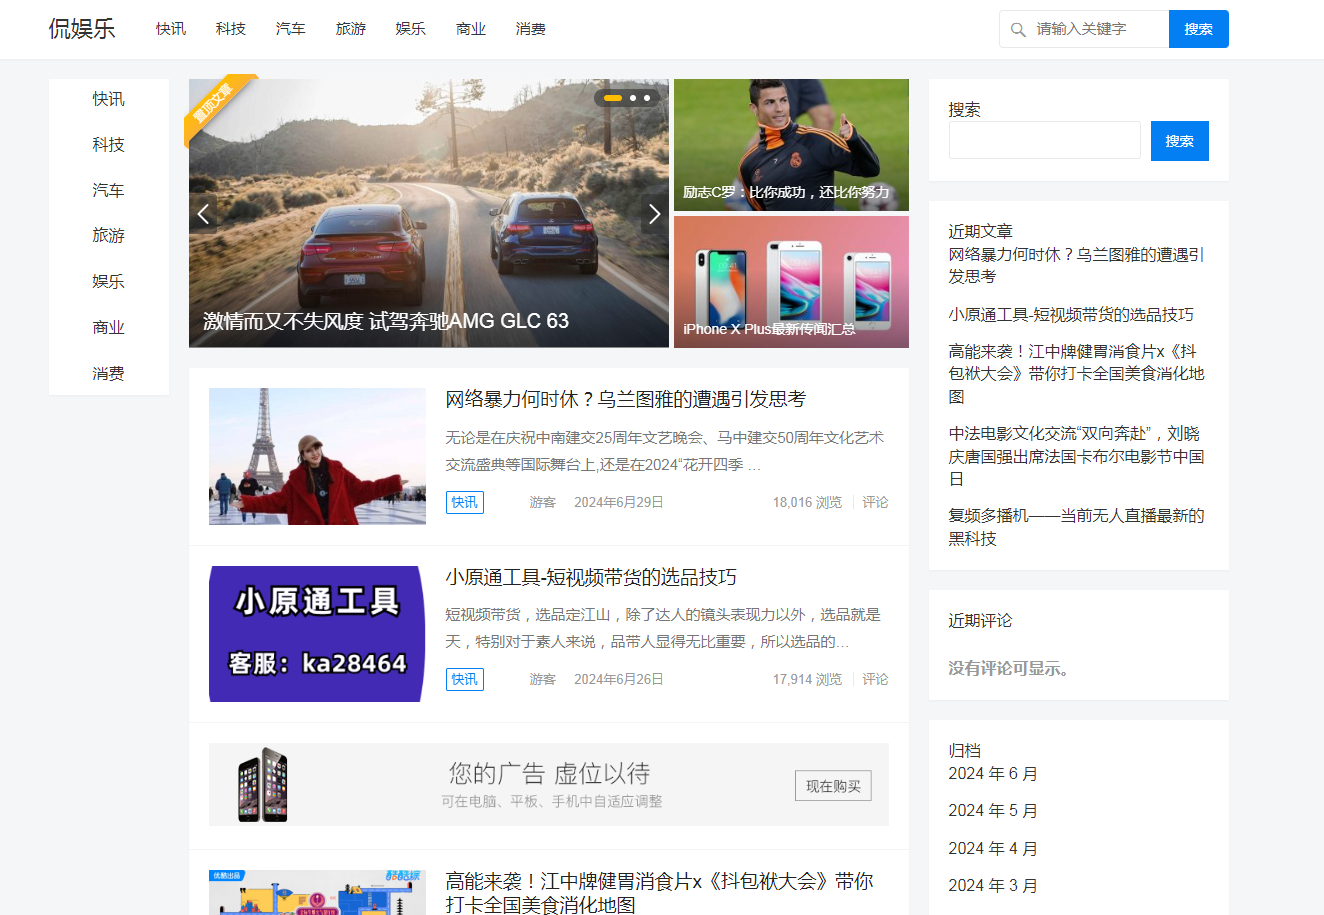Open recent post 复频多播机 in sidebar

point(1076,527)
